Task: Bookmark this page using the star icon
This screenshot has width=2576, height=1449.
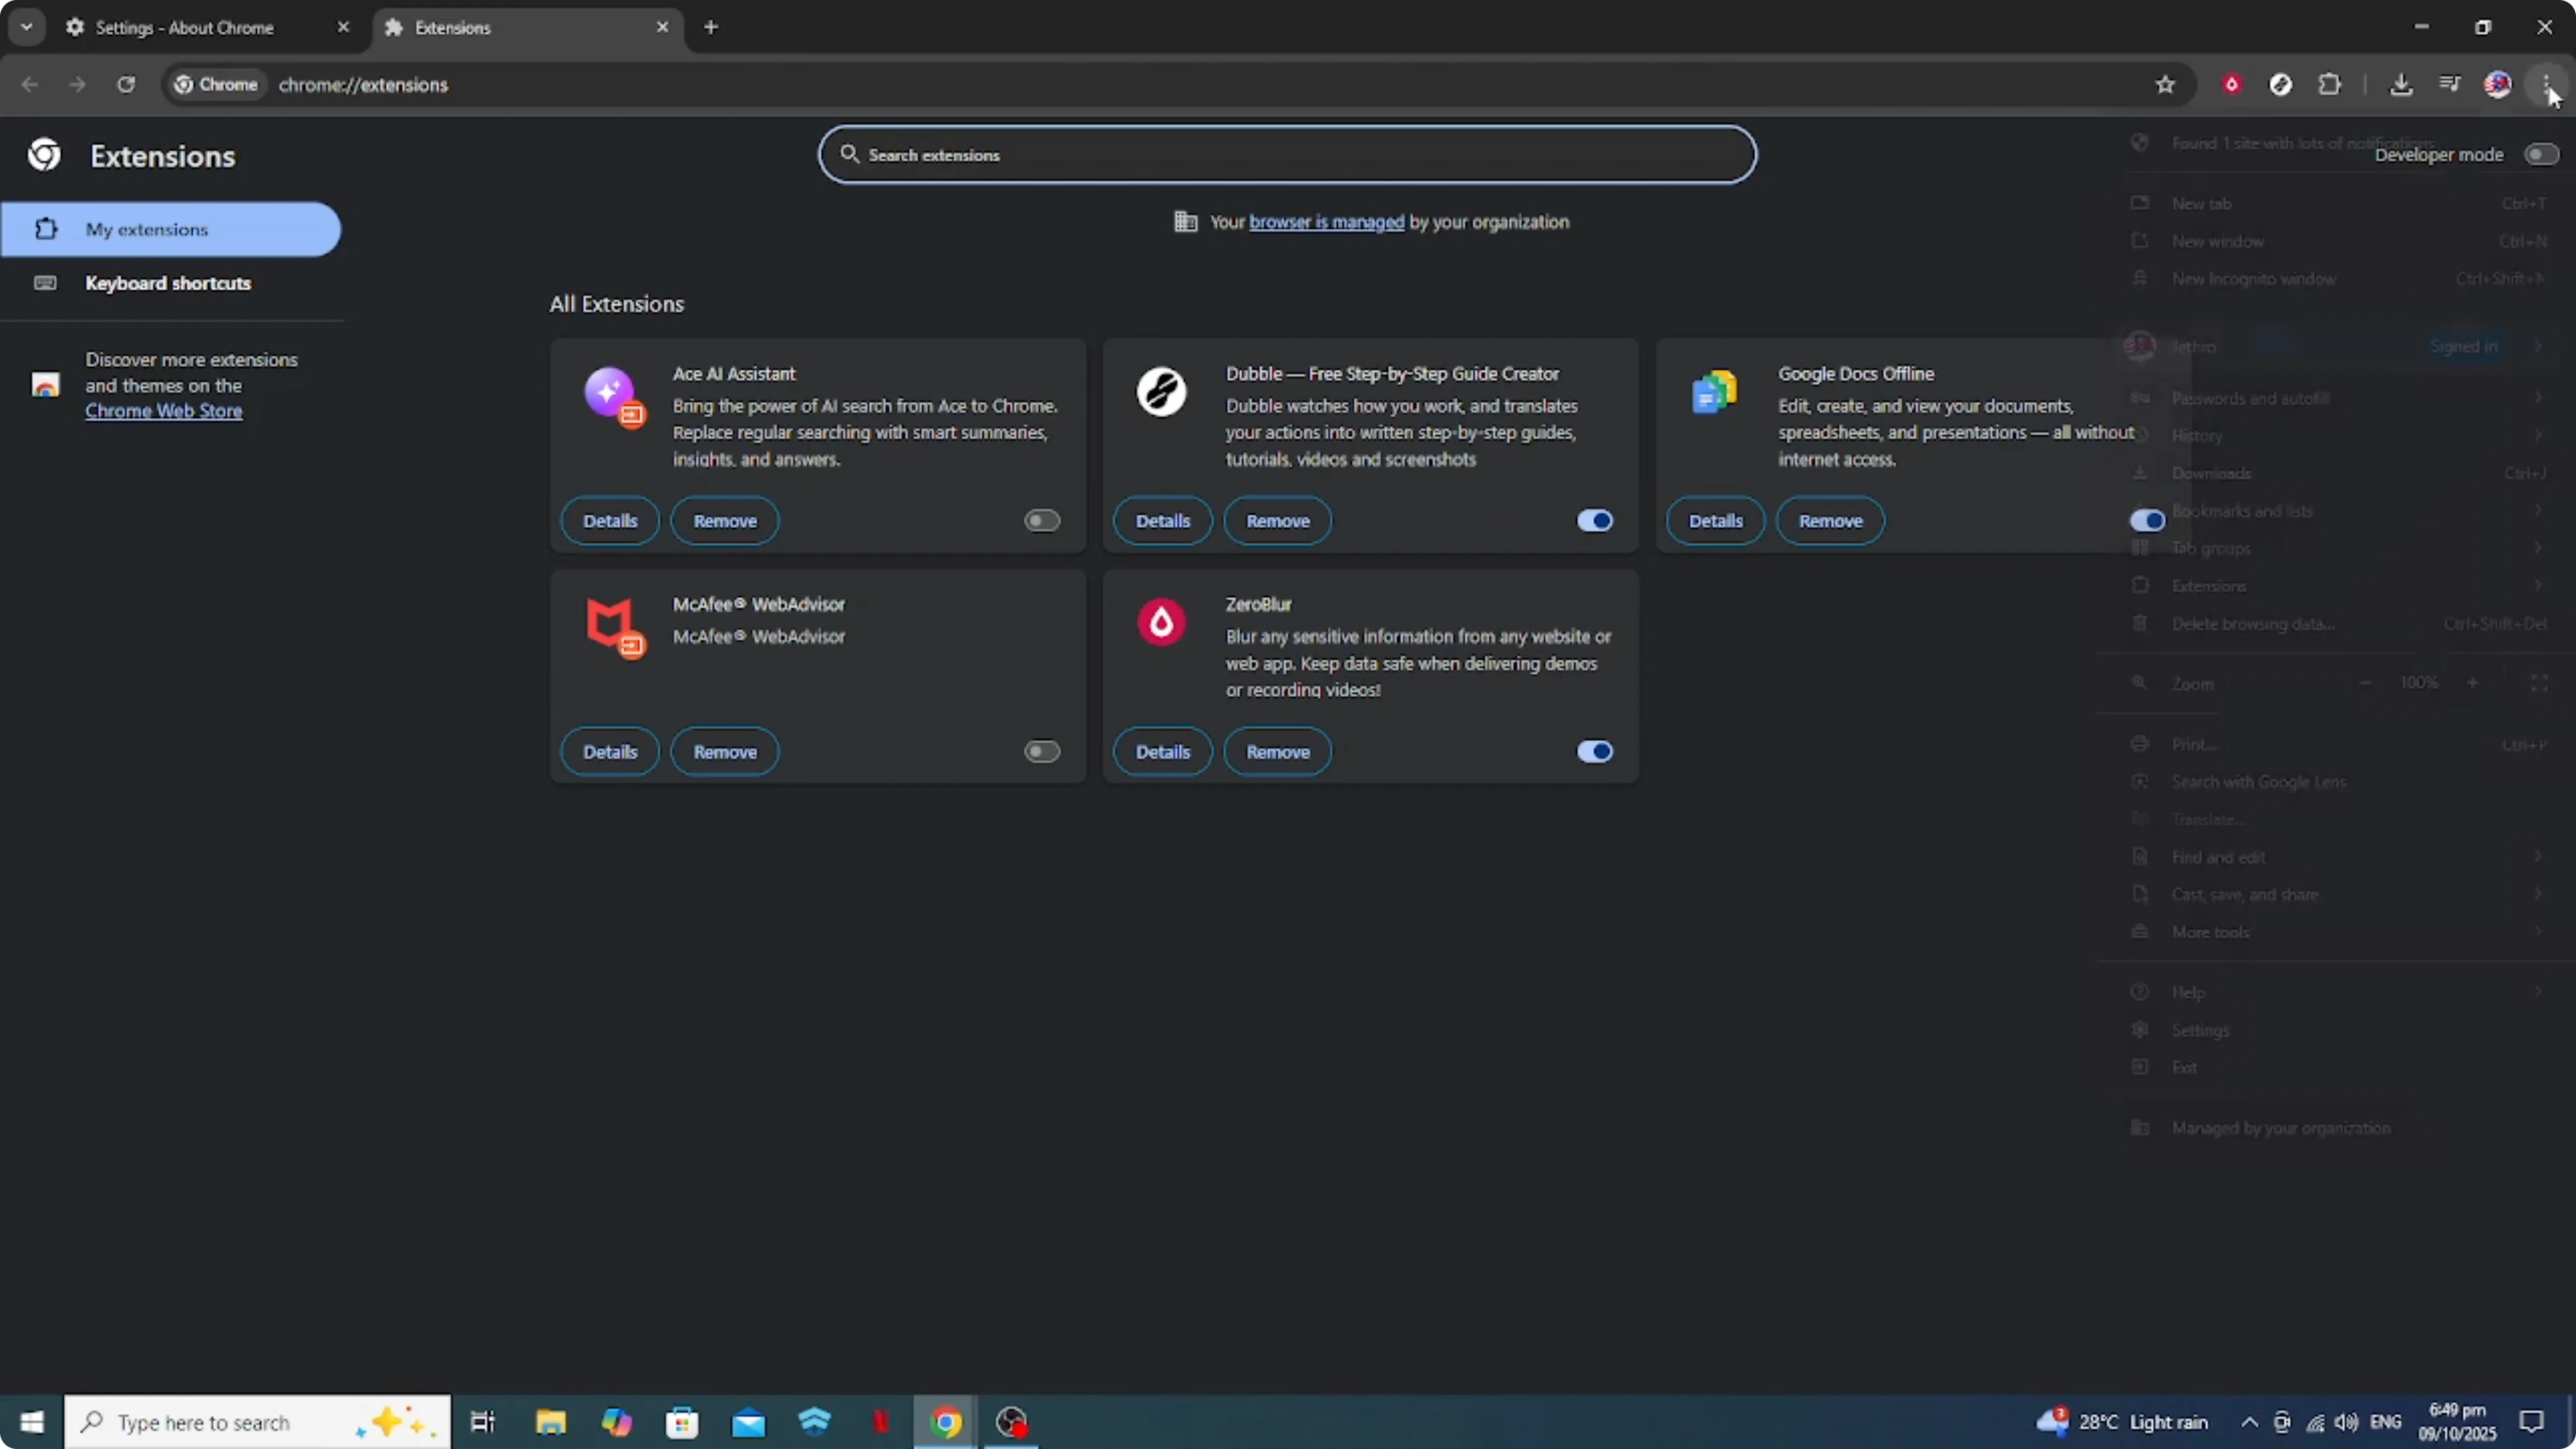Action: (x=2165, y=85)
